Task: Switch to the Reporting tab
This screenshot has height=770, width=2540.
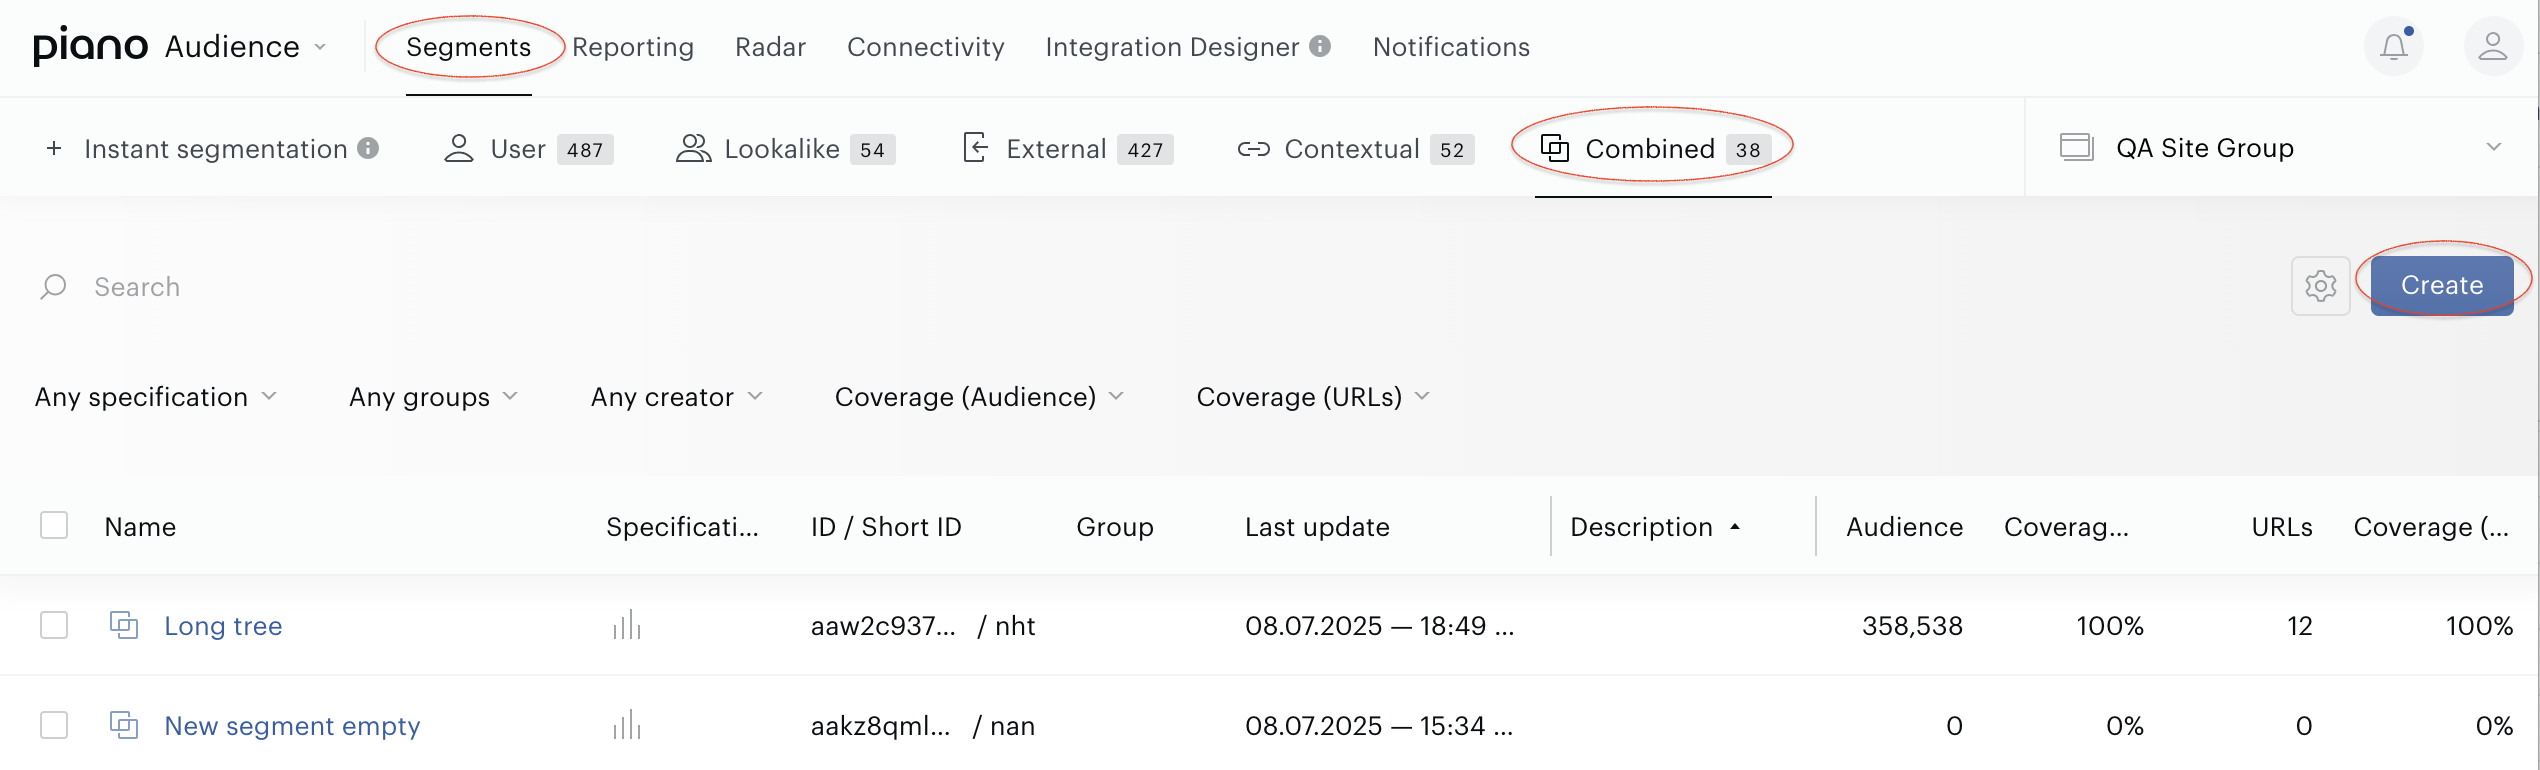Action: pyautogui.click(x=633, y=47)
